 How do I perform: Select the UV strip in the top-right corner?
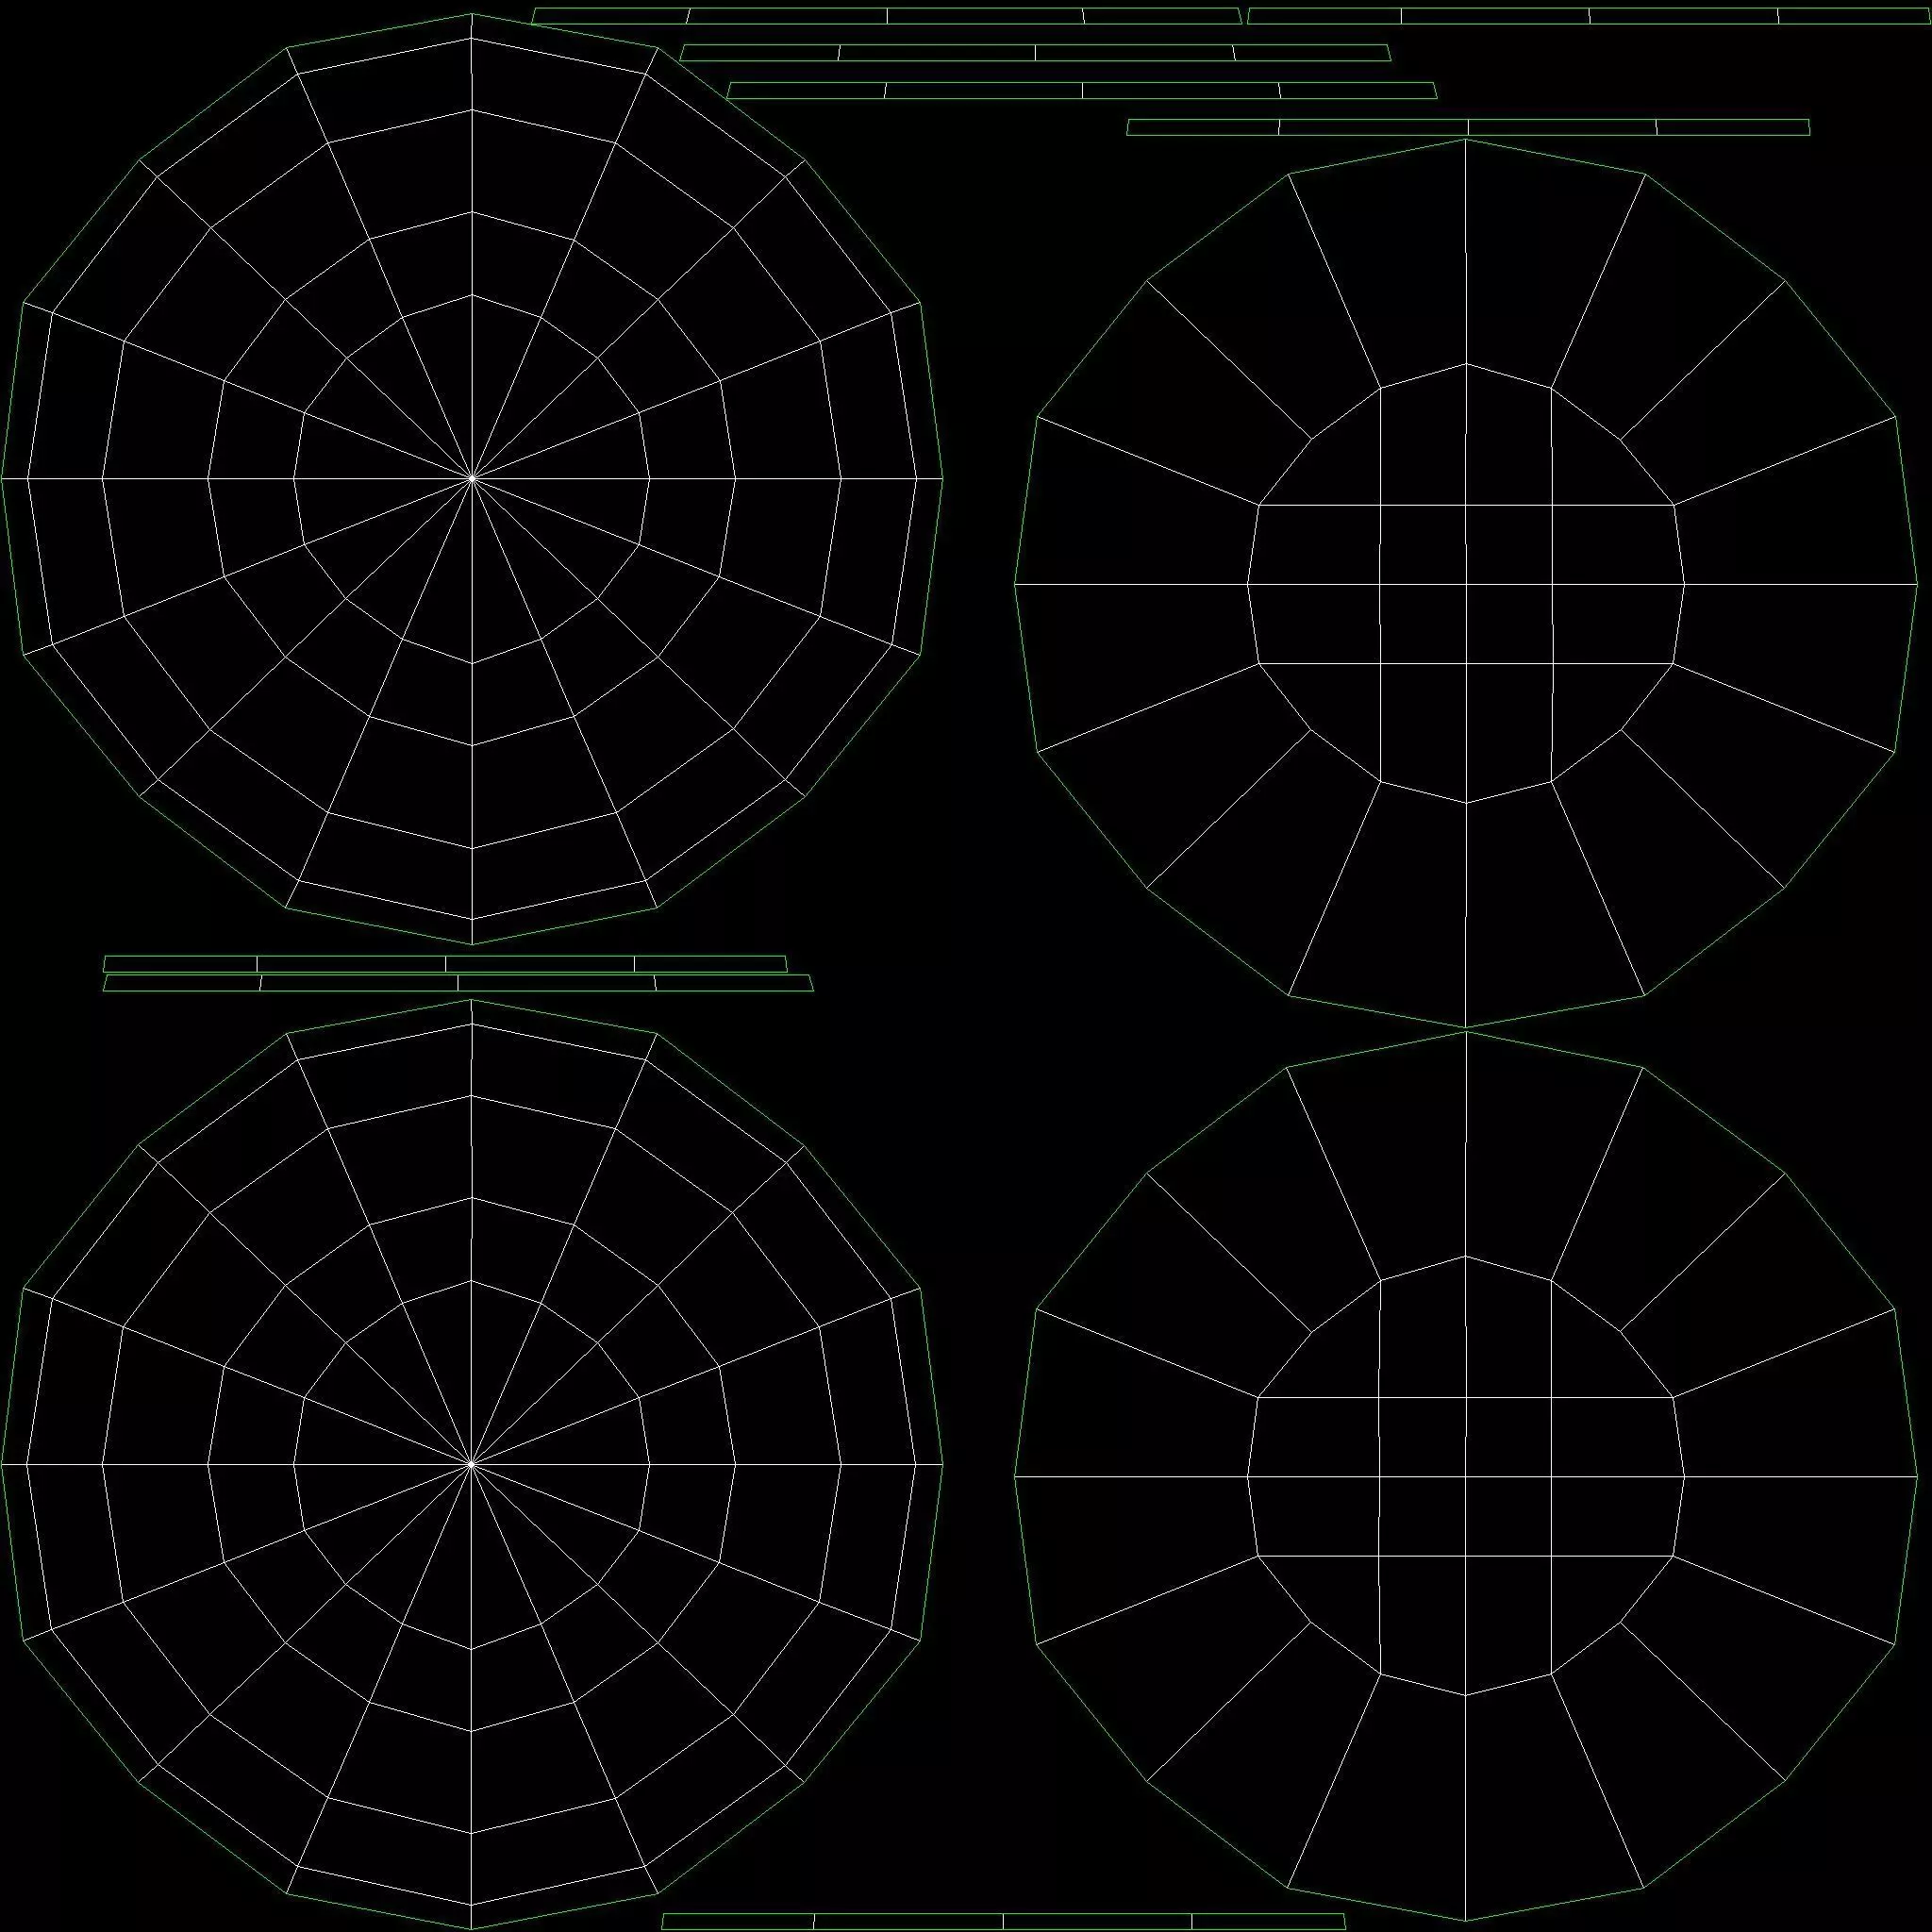pyautogui.click(x=1590, y=16)
